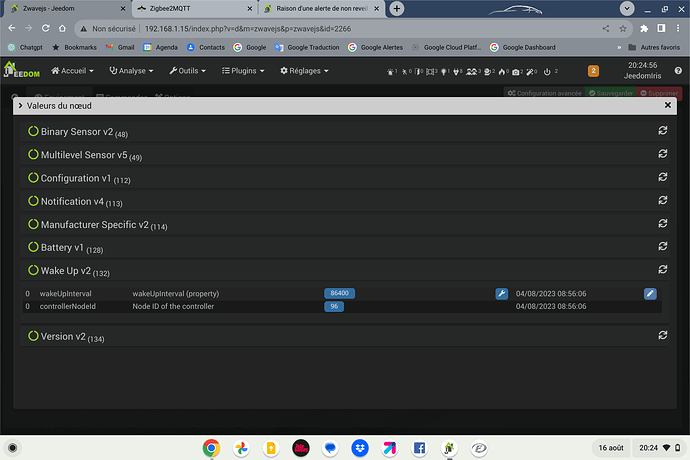
Task: Click the camera summary icon
Action: 516,71
